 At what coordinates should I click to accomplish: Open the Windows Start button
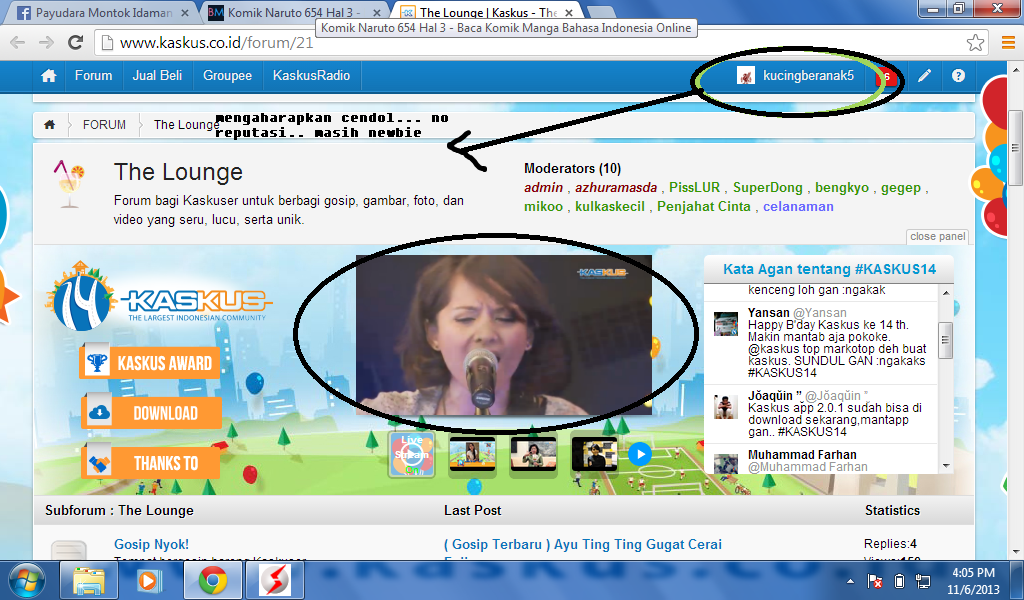[x=25, y=581]
